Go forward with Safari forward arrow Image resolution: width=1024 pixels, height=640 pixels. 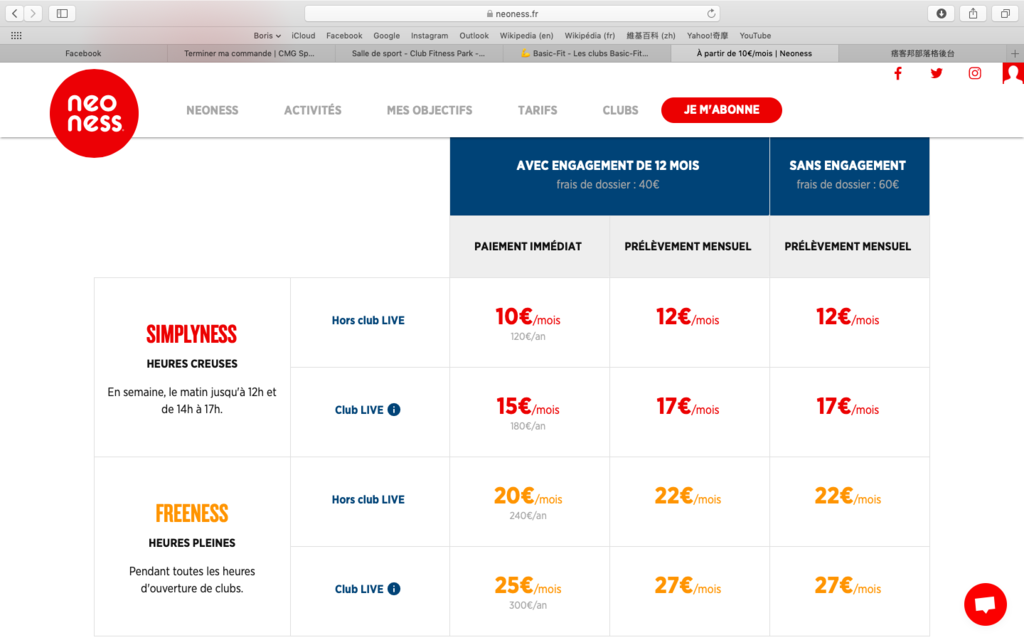click(x=33, y=13)
